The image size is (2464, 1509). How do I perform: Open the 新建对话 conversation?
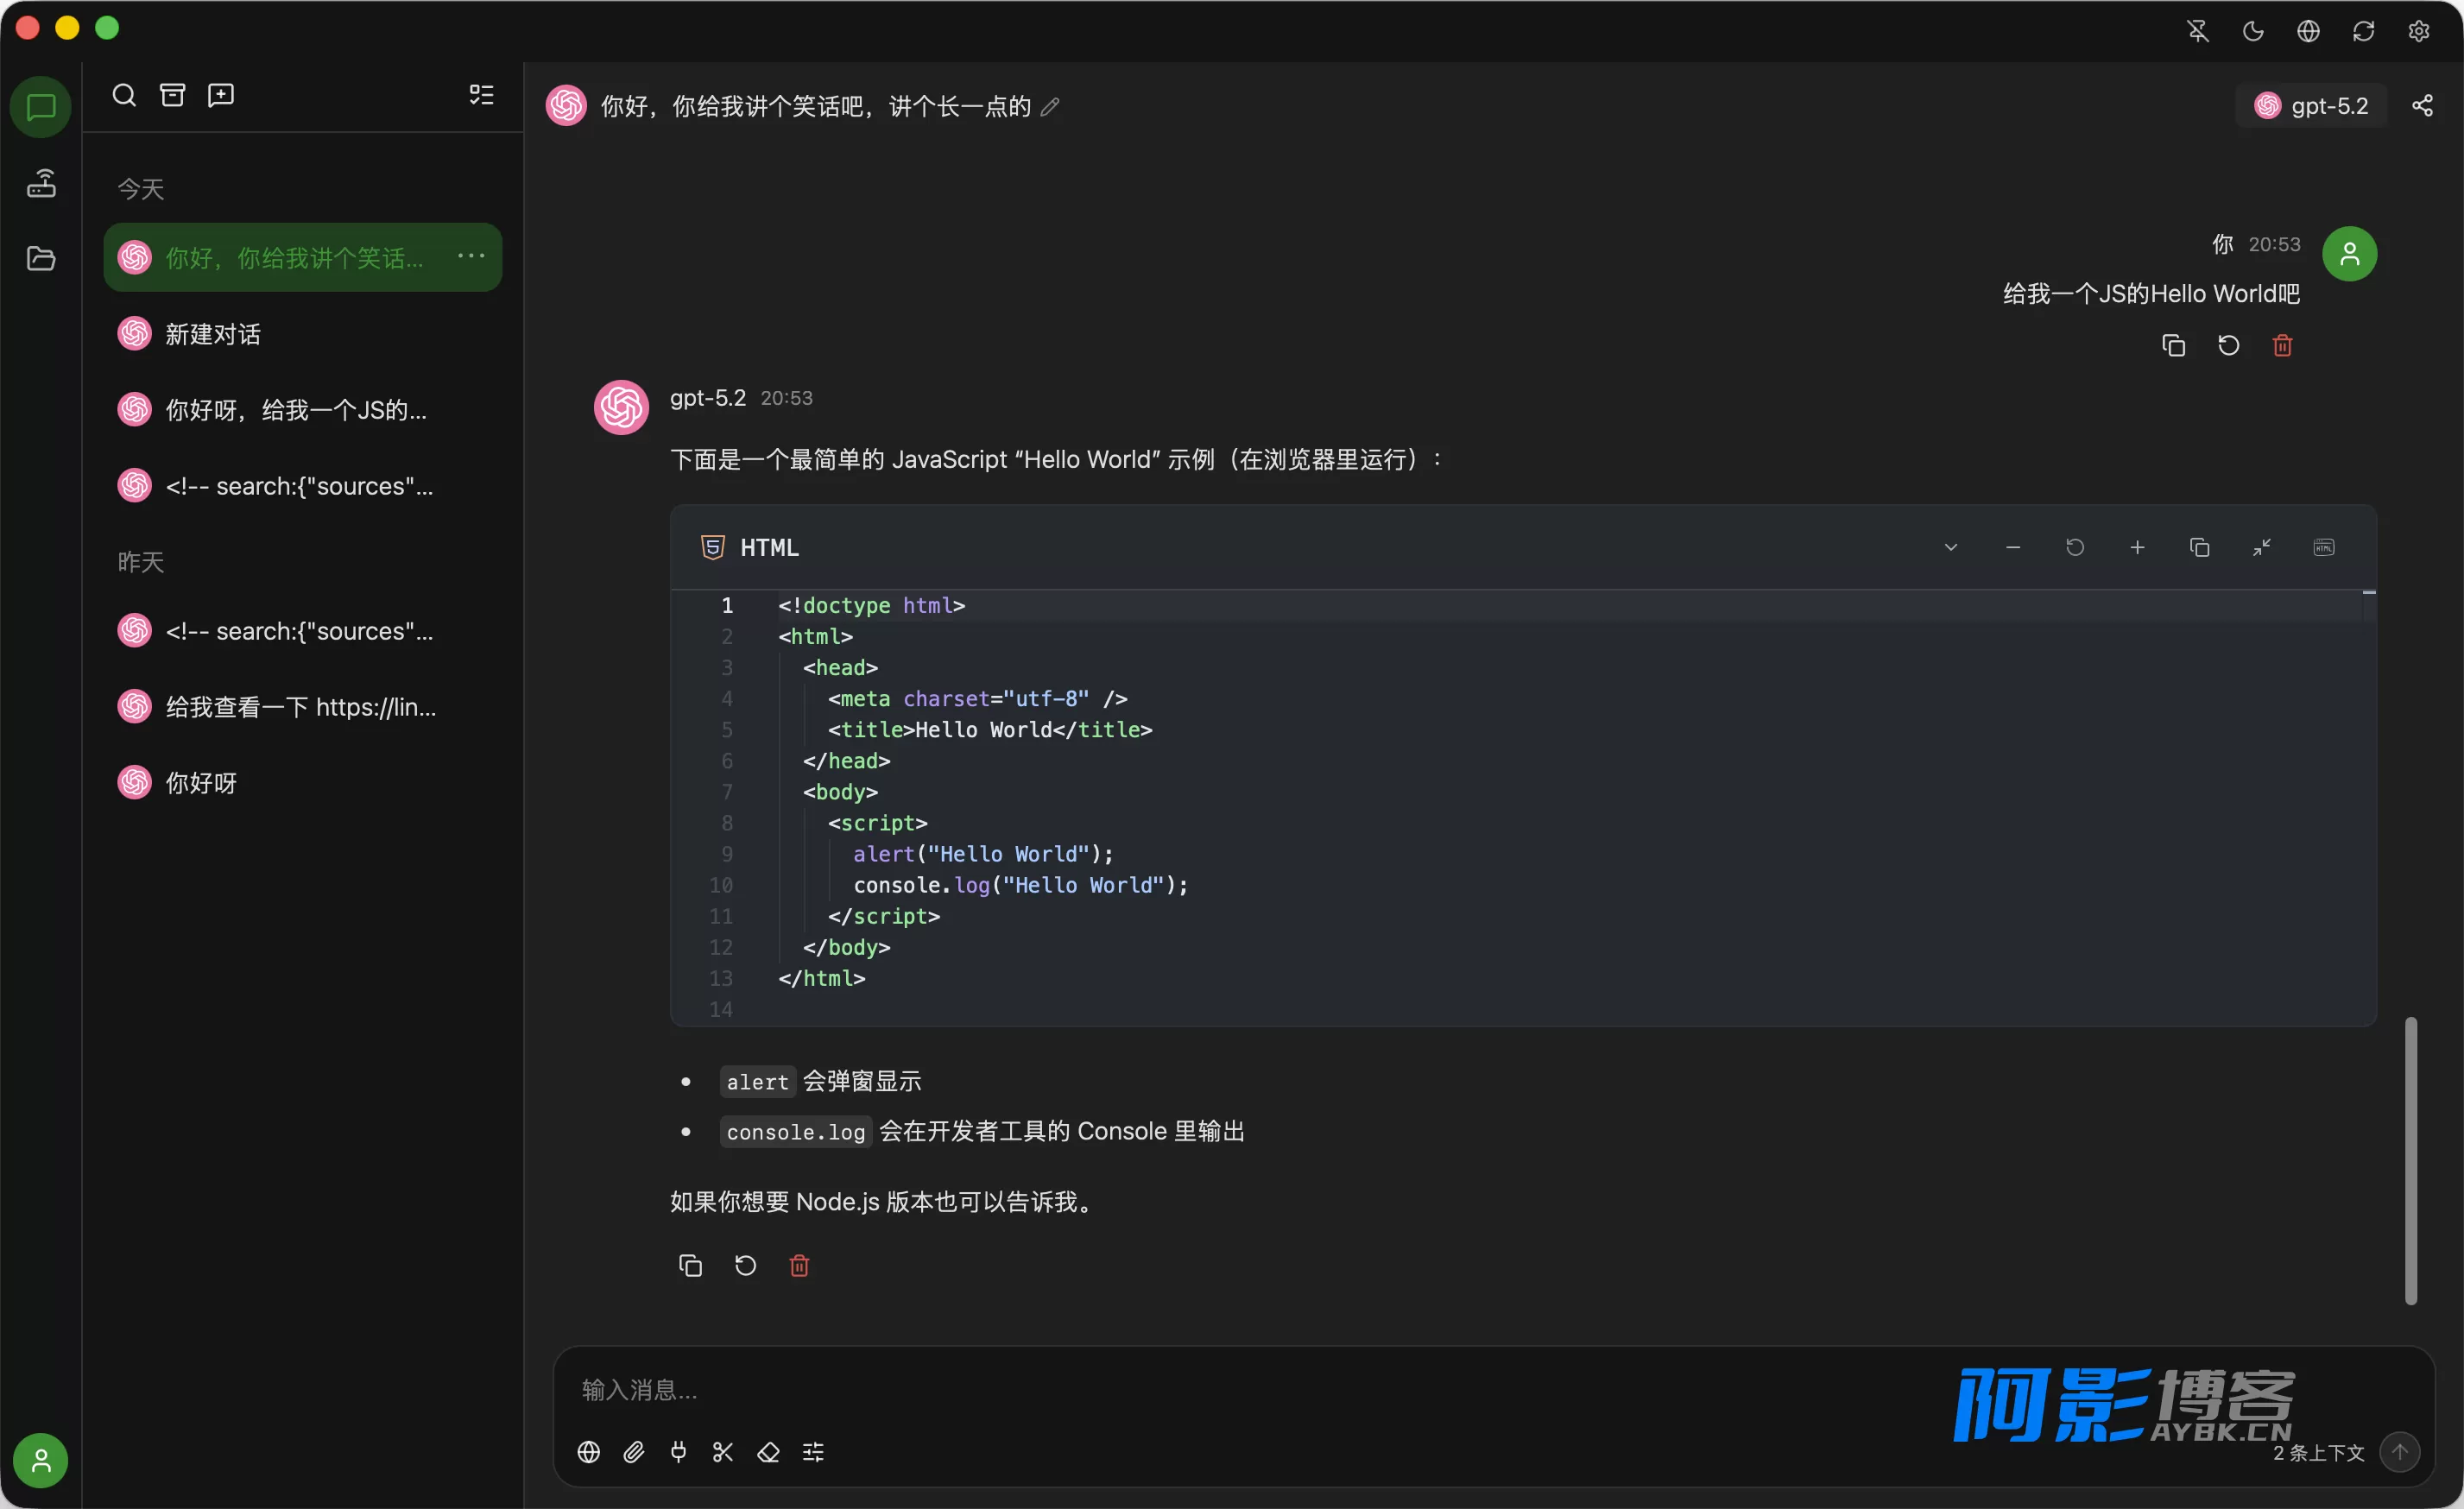[x=303, y=333]
